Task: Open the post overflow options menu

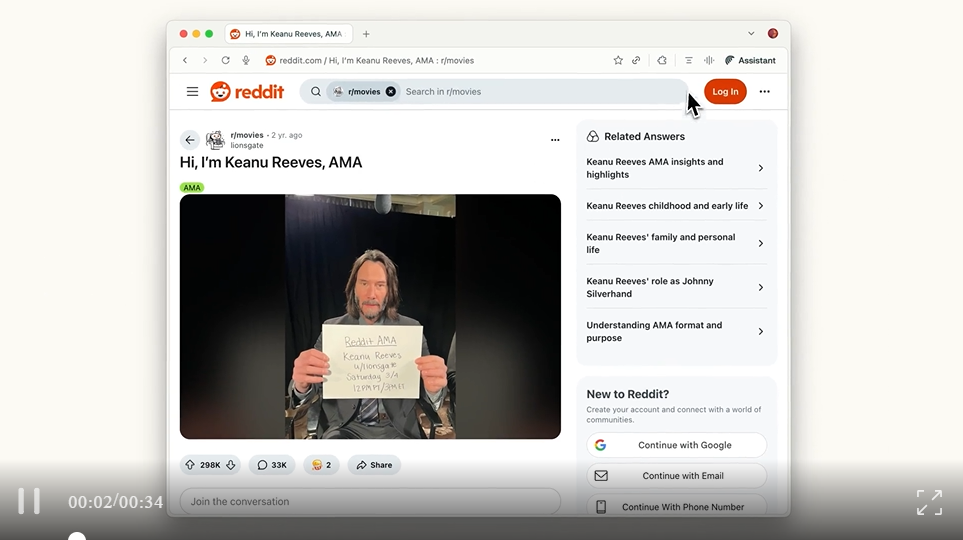Action: pyautogui.click(x=555, y=140)
